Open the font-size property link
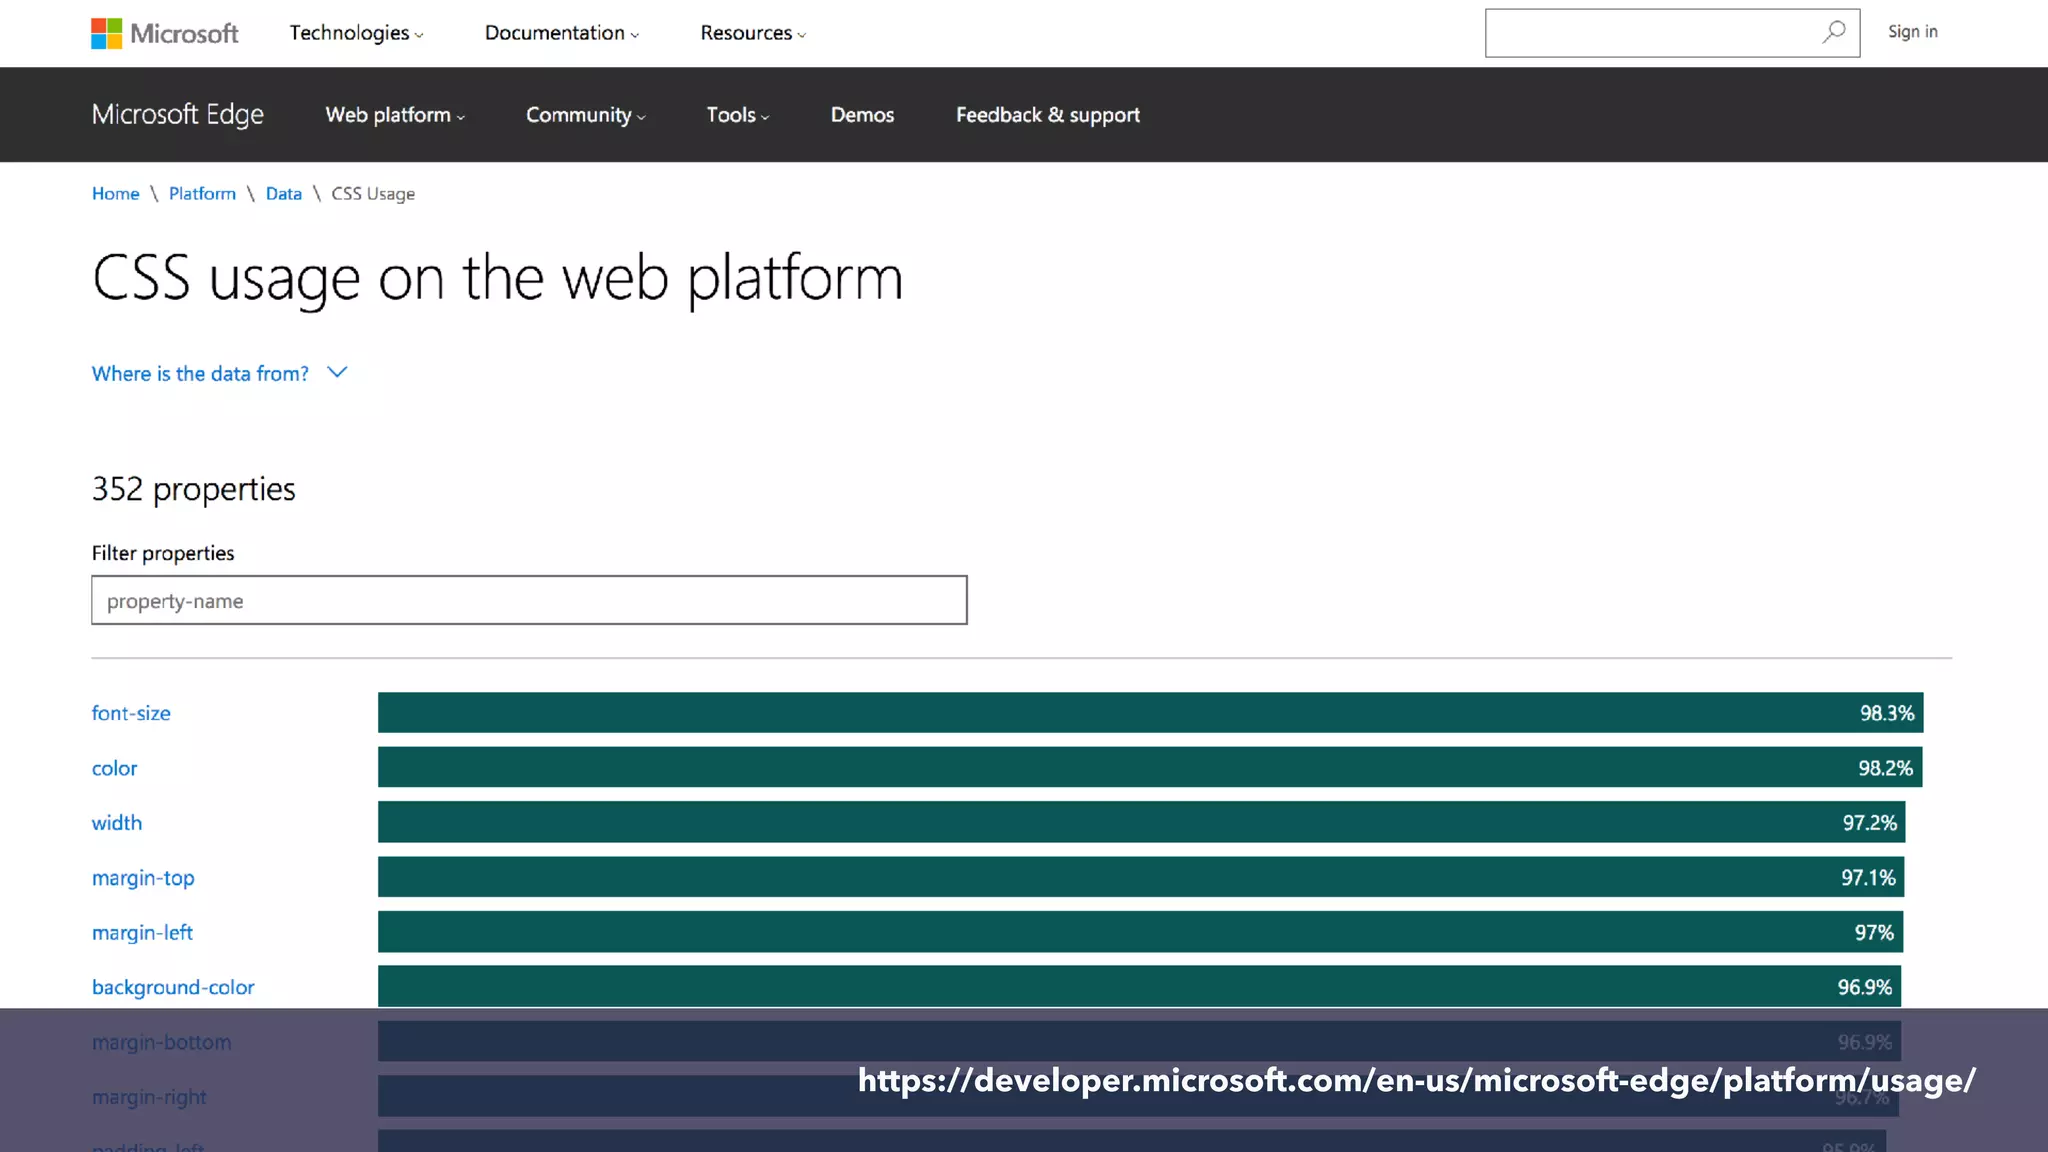This screenshot has width=2048, height=1152. [131, 713]
